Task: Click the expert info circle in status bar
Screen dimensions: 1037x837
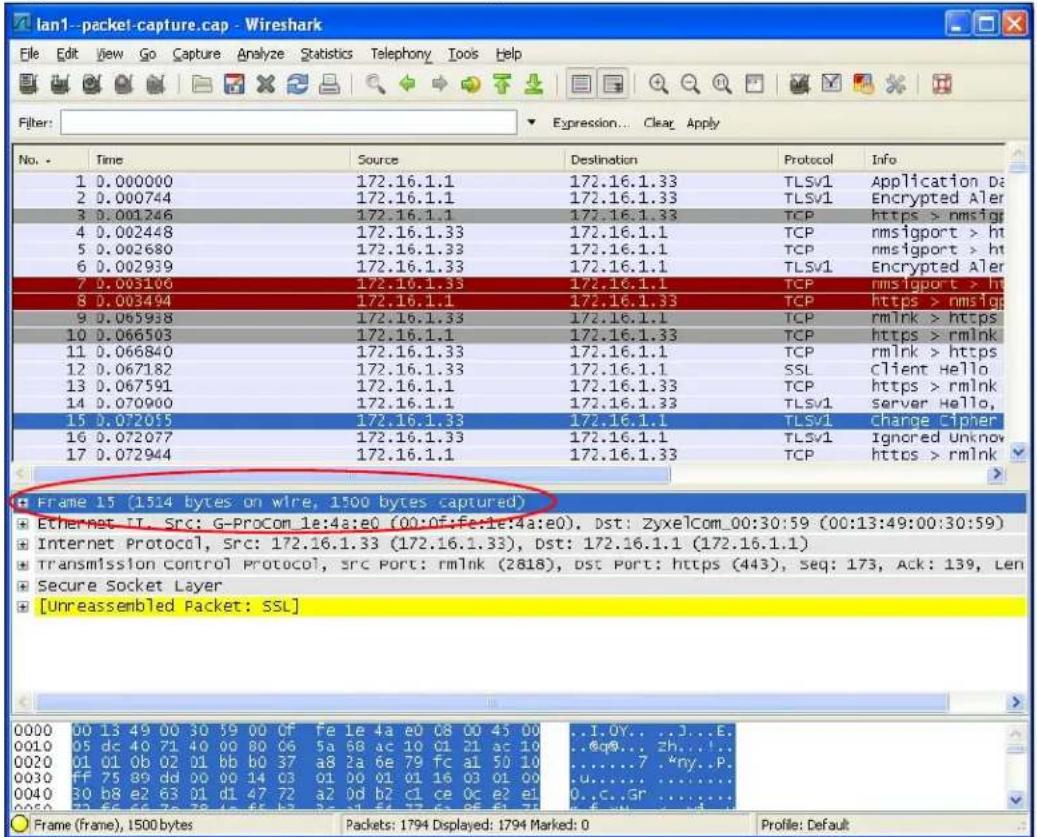Action: (x=21, y=824)
